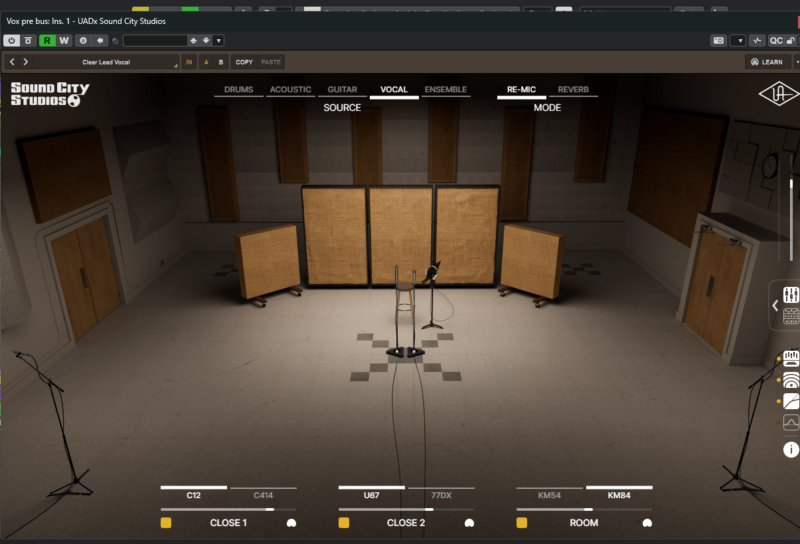Open the channel strip module icon
The width and height of the screenshot is (800, 544).
pyautogui.click(x=791, y=358)
